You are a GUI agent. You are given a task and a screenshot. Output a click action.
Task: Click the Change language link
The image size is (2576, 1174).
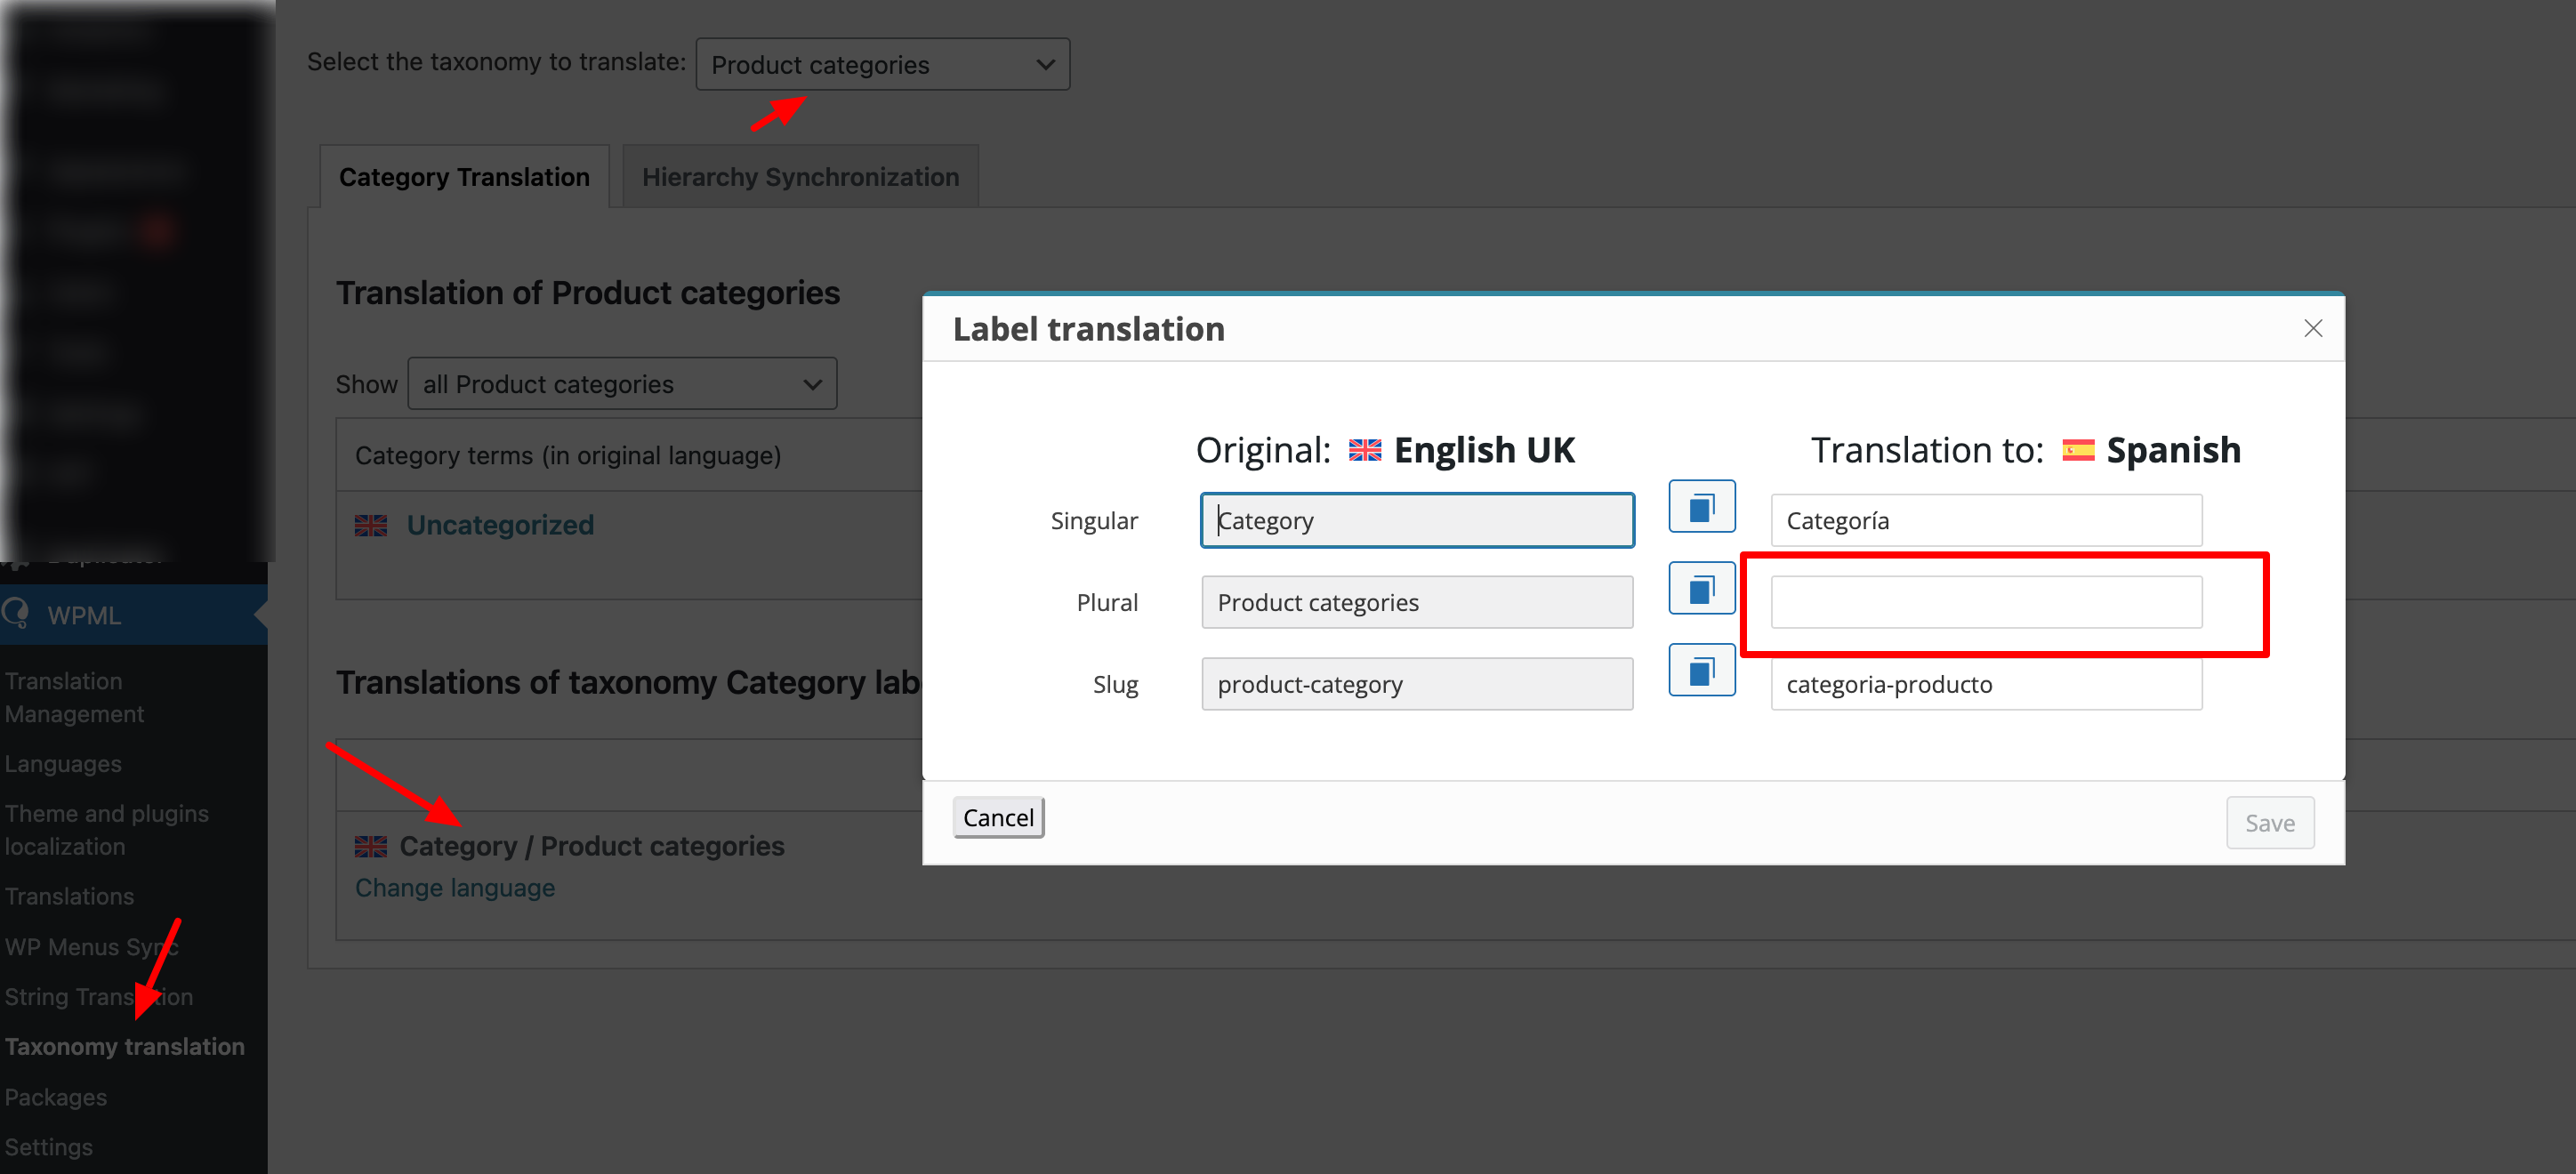click(x=455, y=888)
